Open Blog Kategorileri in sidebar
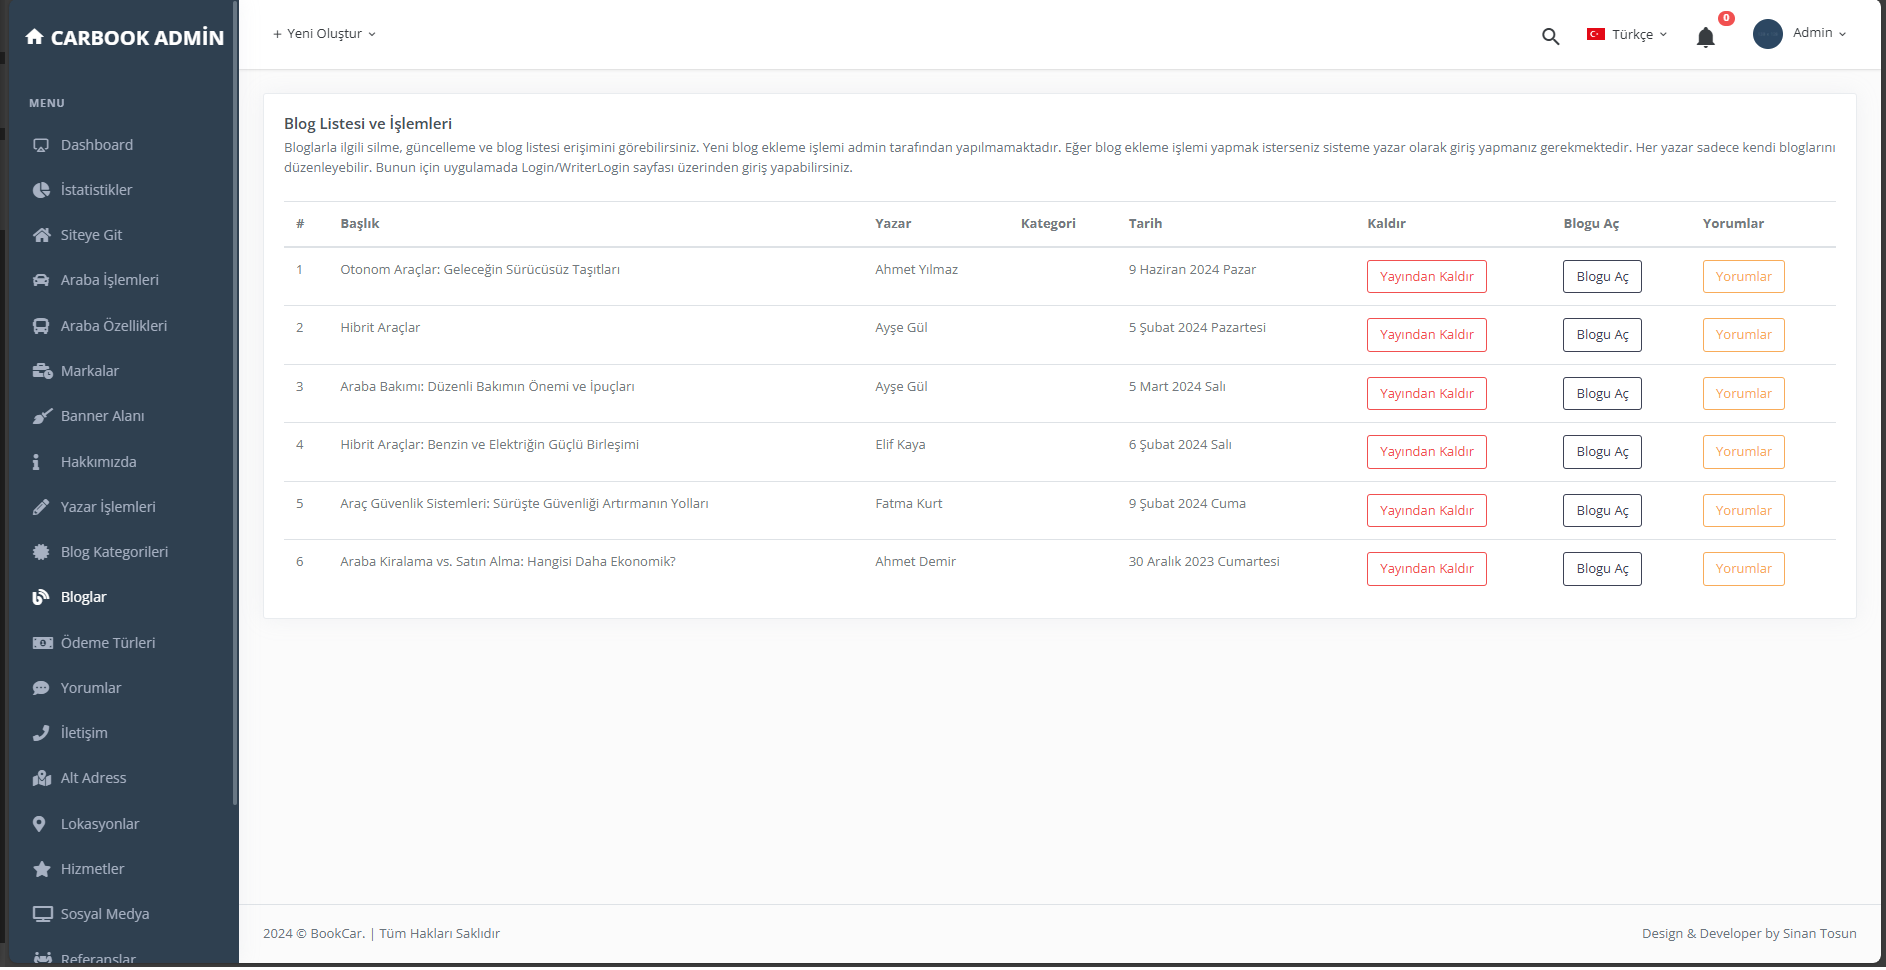The height and width of the screenshot is (970, 1886). [x=114, y=552]
